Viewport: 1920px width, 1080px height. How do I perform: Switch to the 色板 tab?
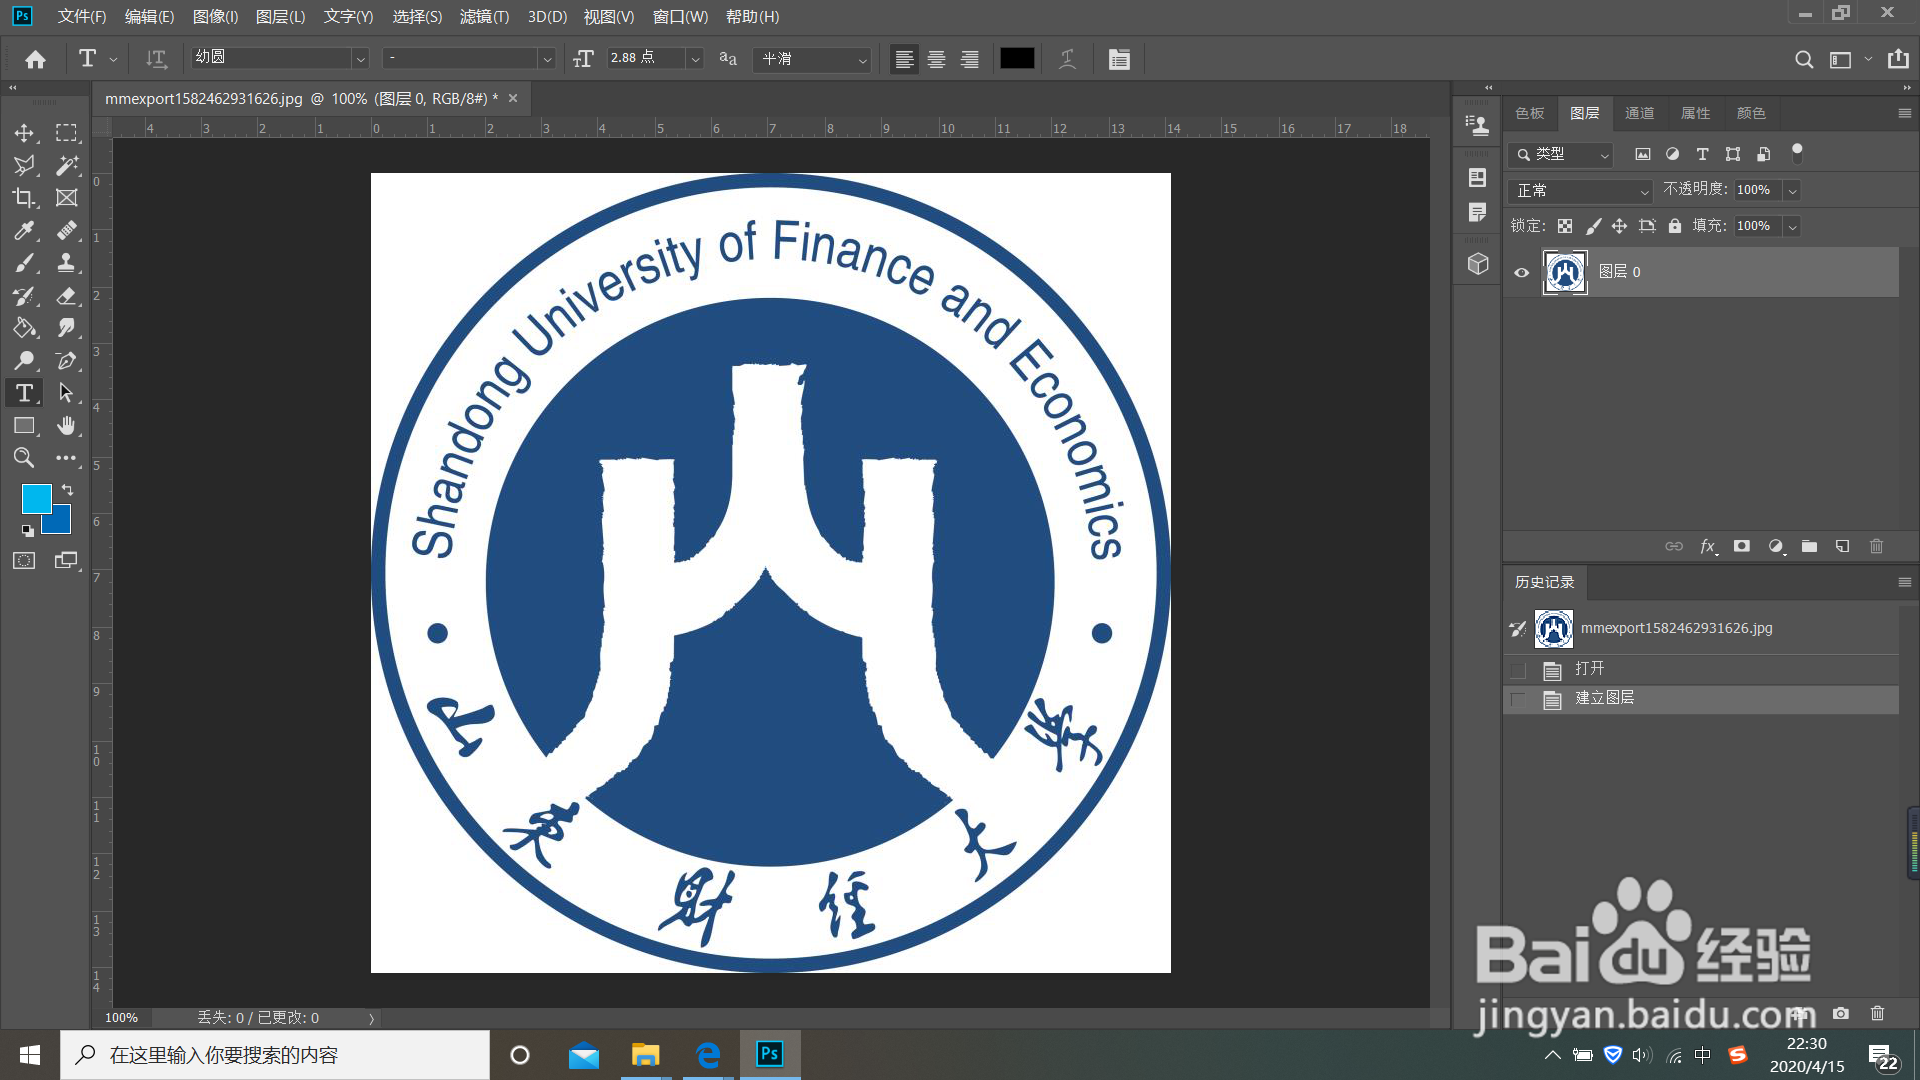click(1529, 113)
